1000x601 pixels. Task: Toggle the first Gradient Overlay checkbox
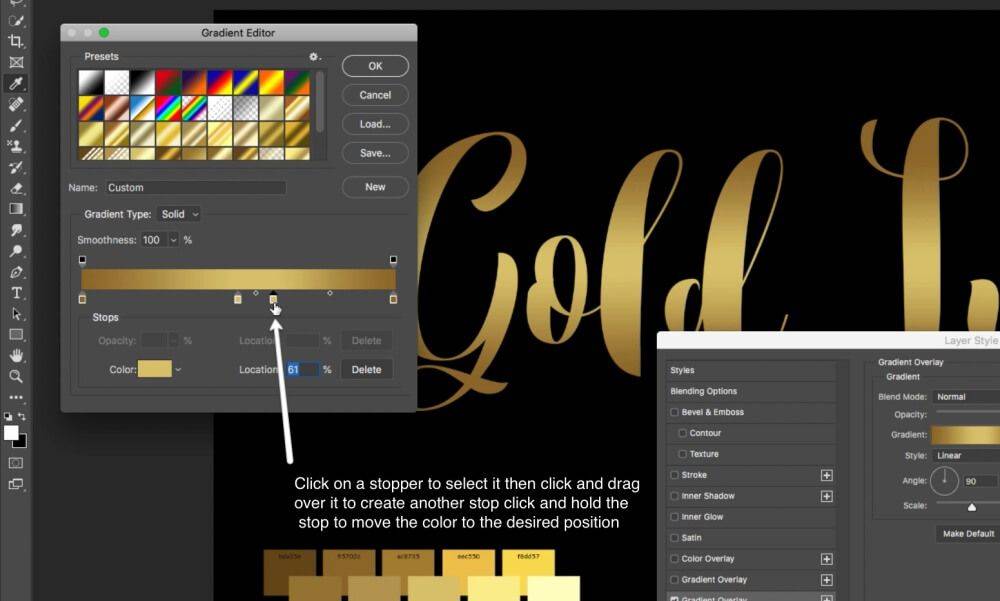point(674,580)
